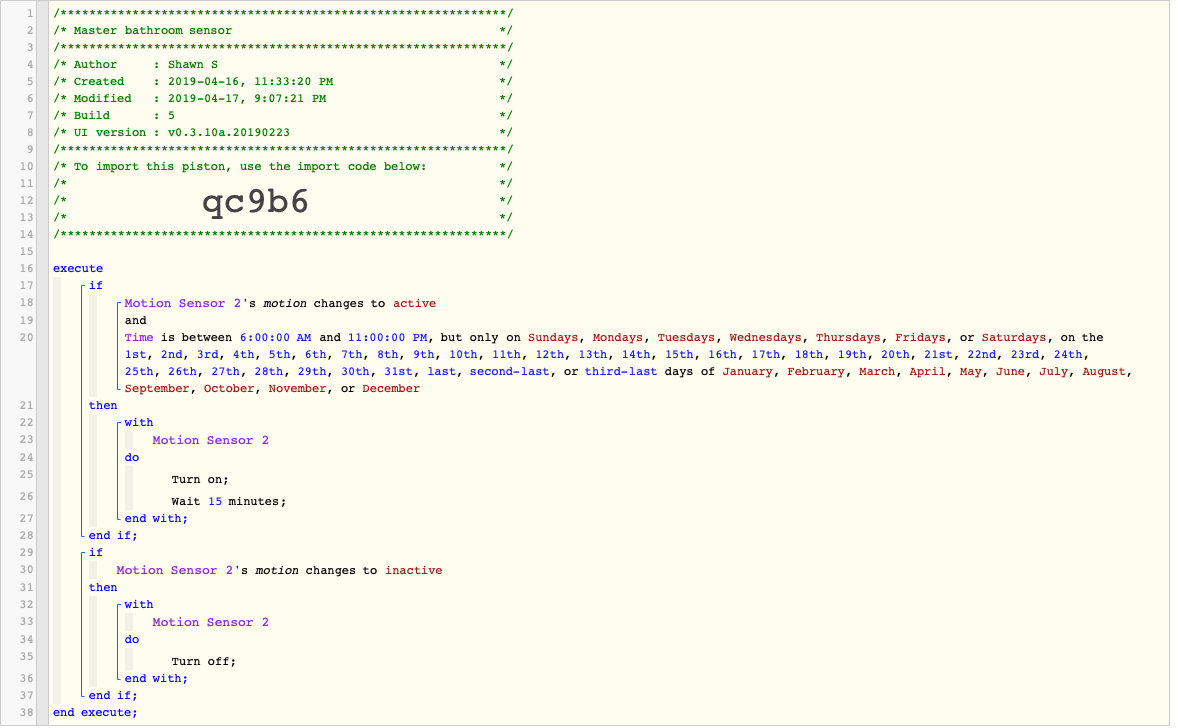Click the import code qc9b6
Viewport: 1178px width, 728px height.
tap(255, 201)
